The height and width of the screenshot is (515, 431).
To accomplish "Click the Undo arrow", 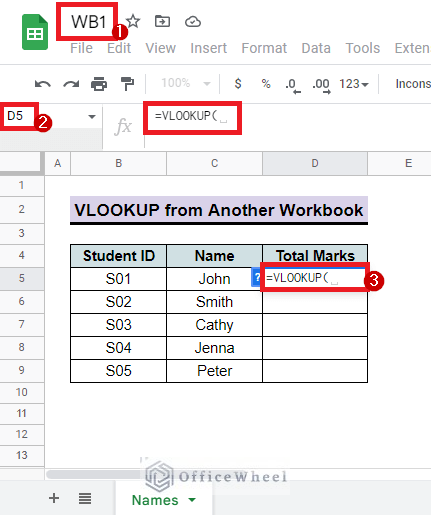I will (x=43, y=84).
